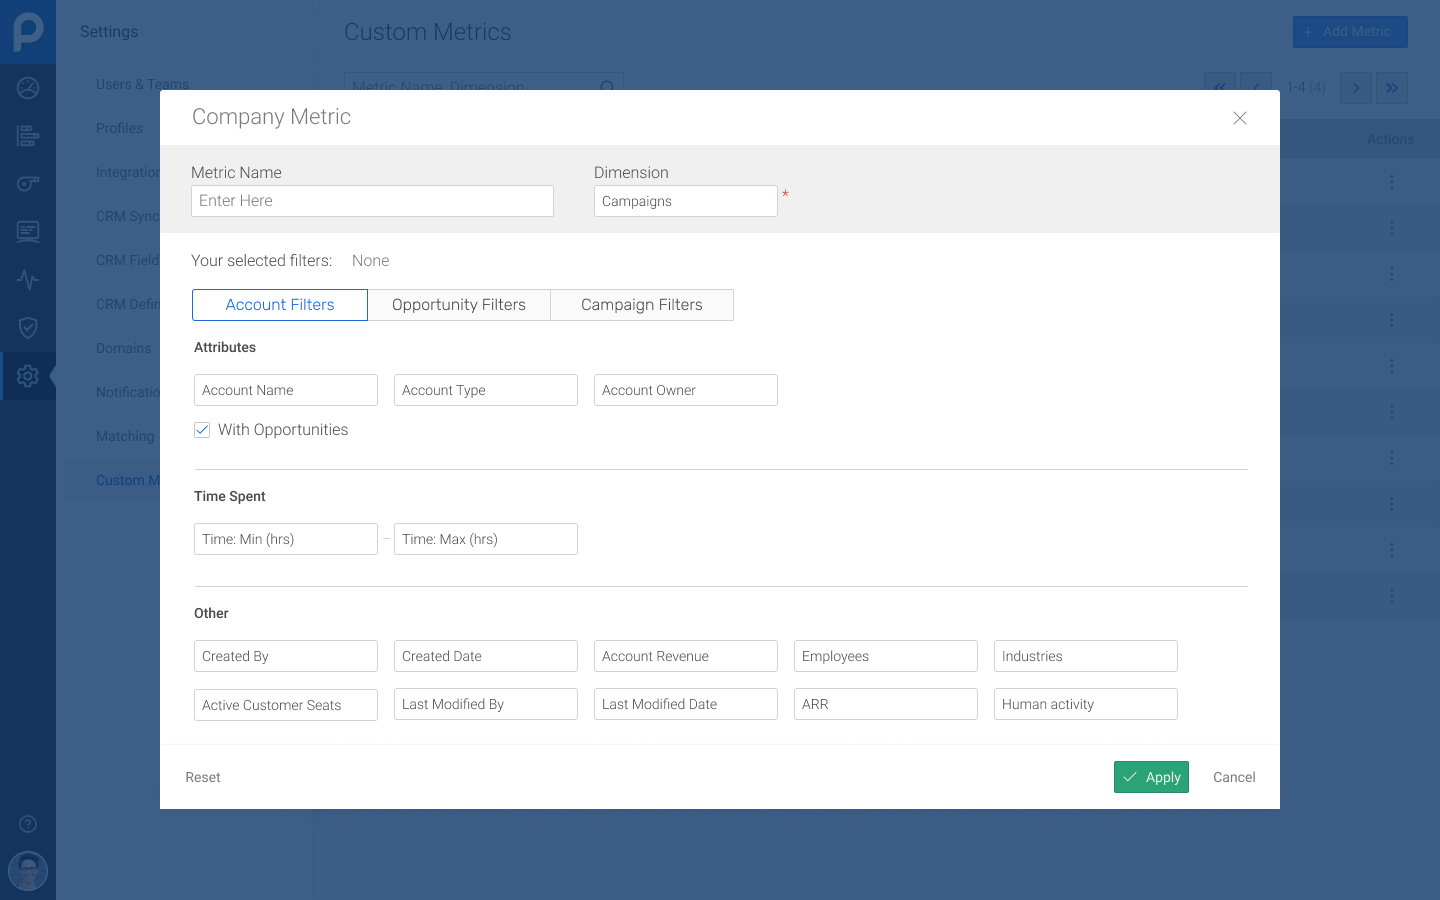Open the Industries filter dropdown
The width and height of the screenshot is (1440, 900).
(1085, 656)
